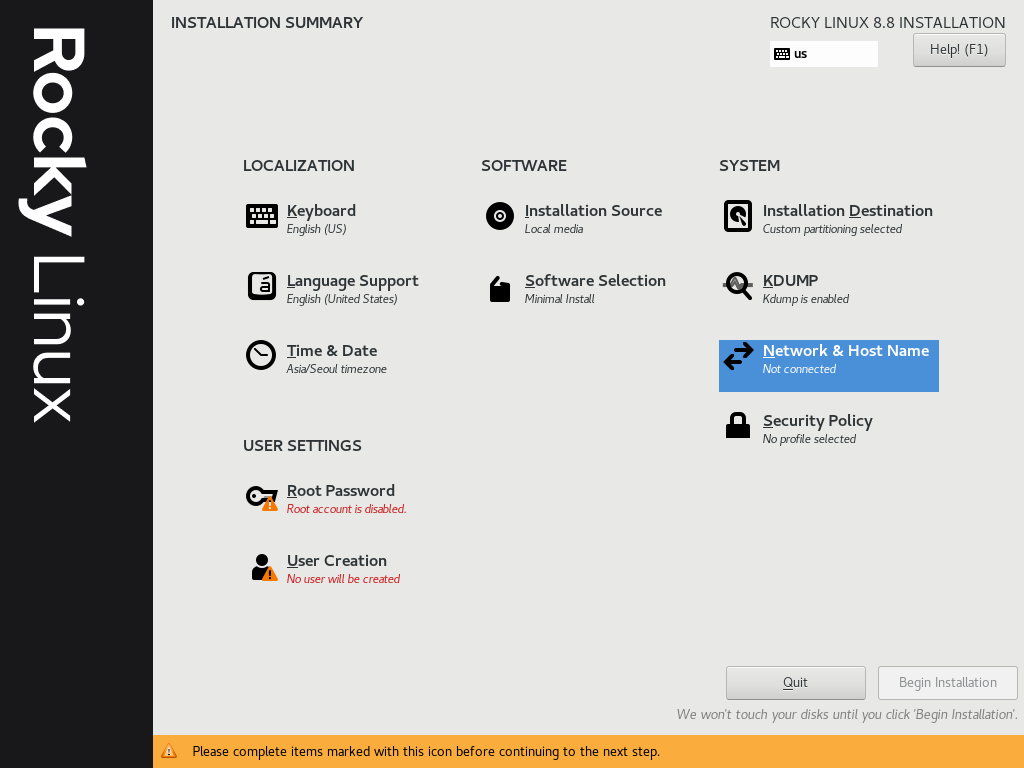Click the Installation Source disc icon
The width and height of the screenshot is (1024, 768).
pos(500,216)
